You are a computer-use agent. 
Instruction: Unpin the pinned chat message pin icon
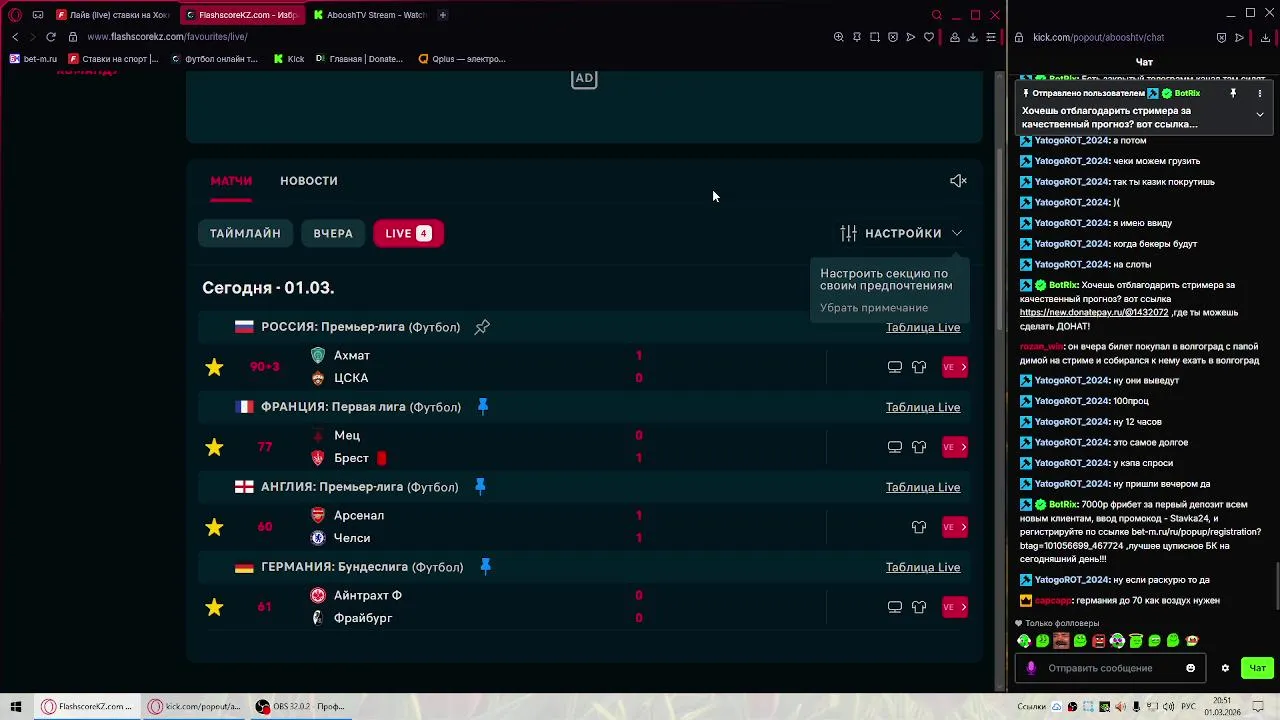pyautogui.click(x=1233, y=93)
